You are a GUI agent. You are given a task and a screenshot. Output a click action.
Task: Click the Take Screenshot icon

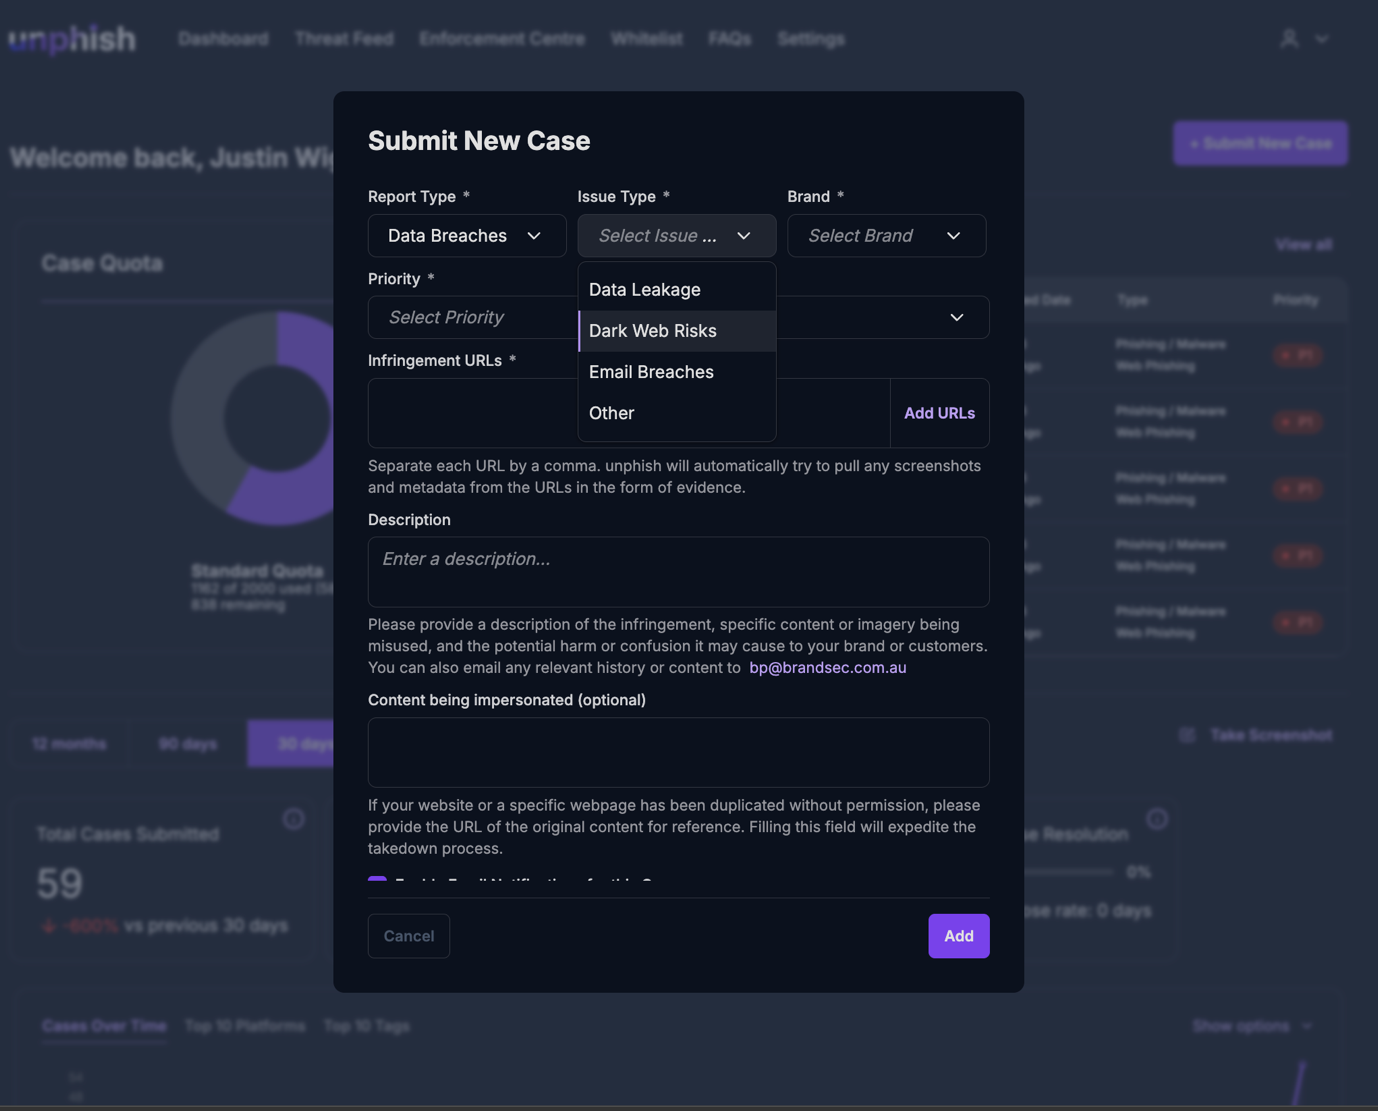tap(1187, 735)
